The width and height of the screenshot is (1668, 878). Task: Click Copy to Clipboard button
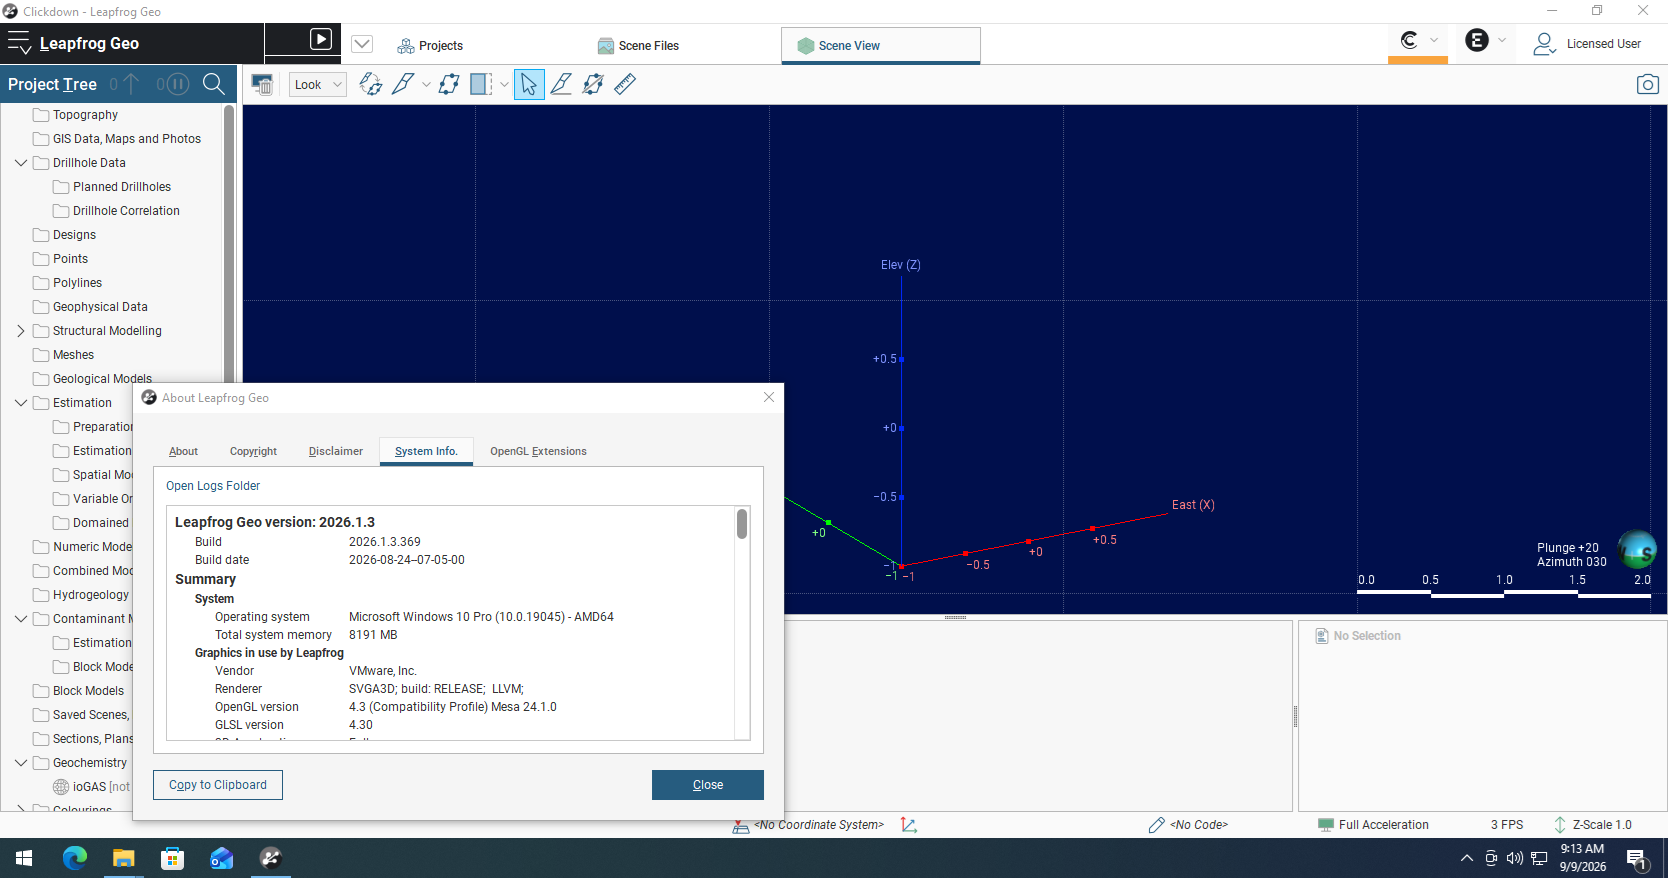[x=218, y=785]
